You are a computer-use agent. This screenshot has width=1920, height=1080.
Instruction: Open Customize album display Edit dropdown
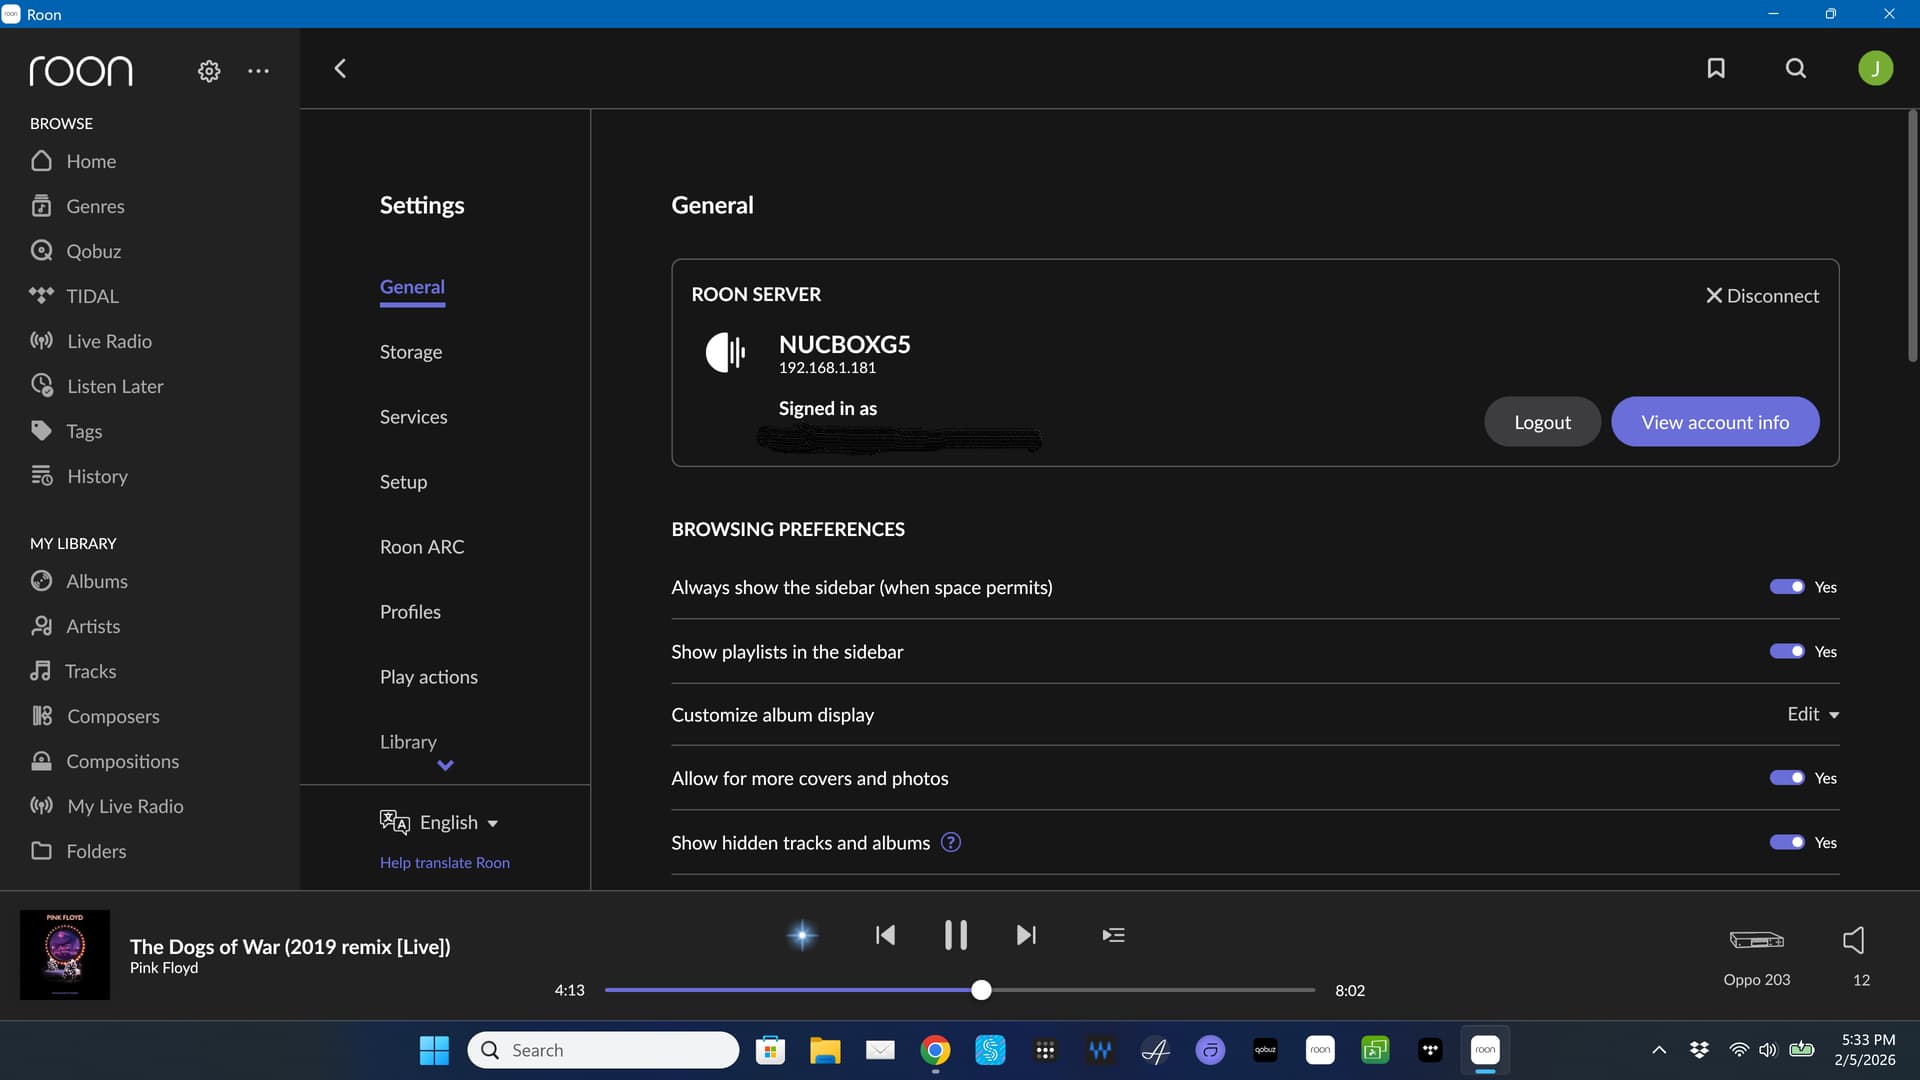coord(1812,714)
